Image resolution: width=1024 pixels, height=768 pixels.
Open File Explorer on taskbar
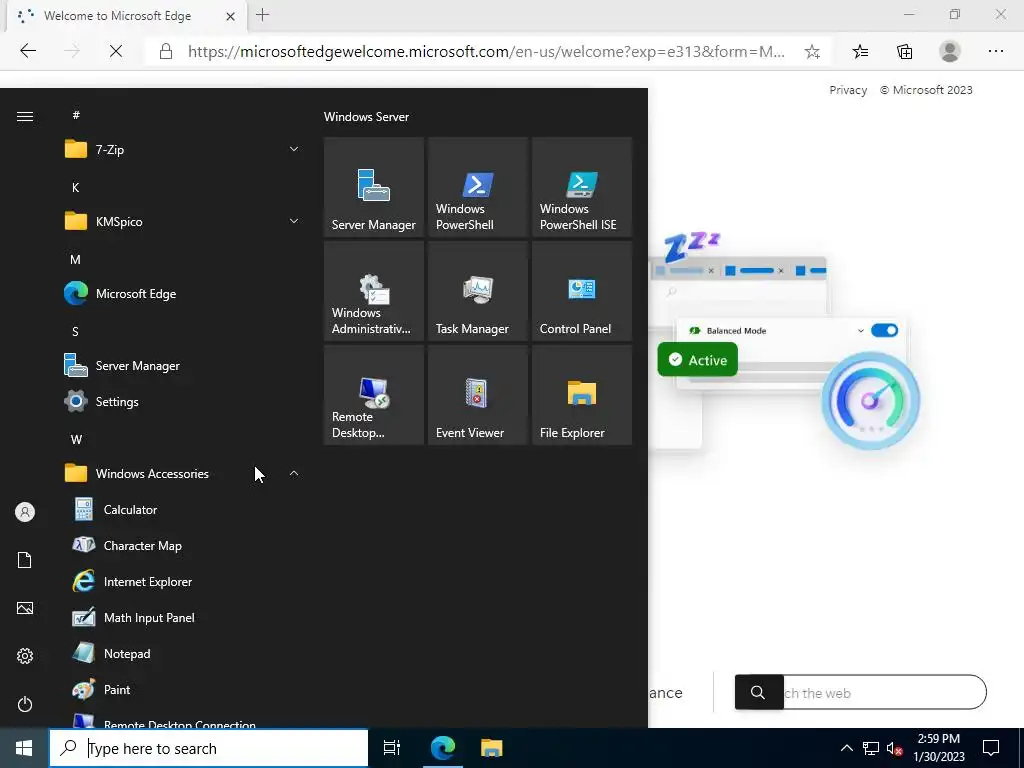coord(491,748)
